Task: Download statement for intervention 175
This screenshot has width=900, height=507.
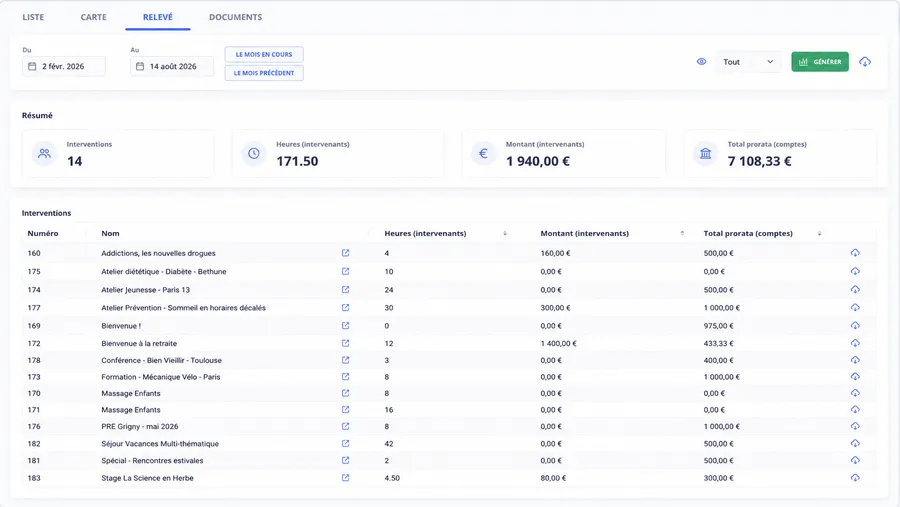Action: [855, 271]
